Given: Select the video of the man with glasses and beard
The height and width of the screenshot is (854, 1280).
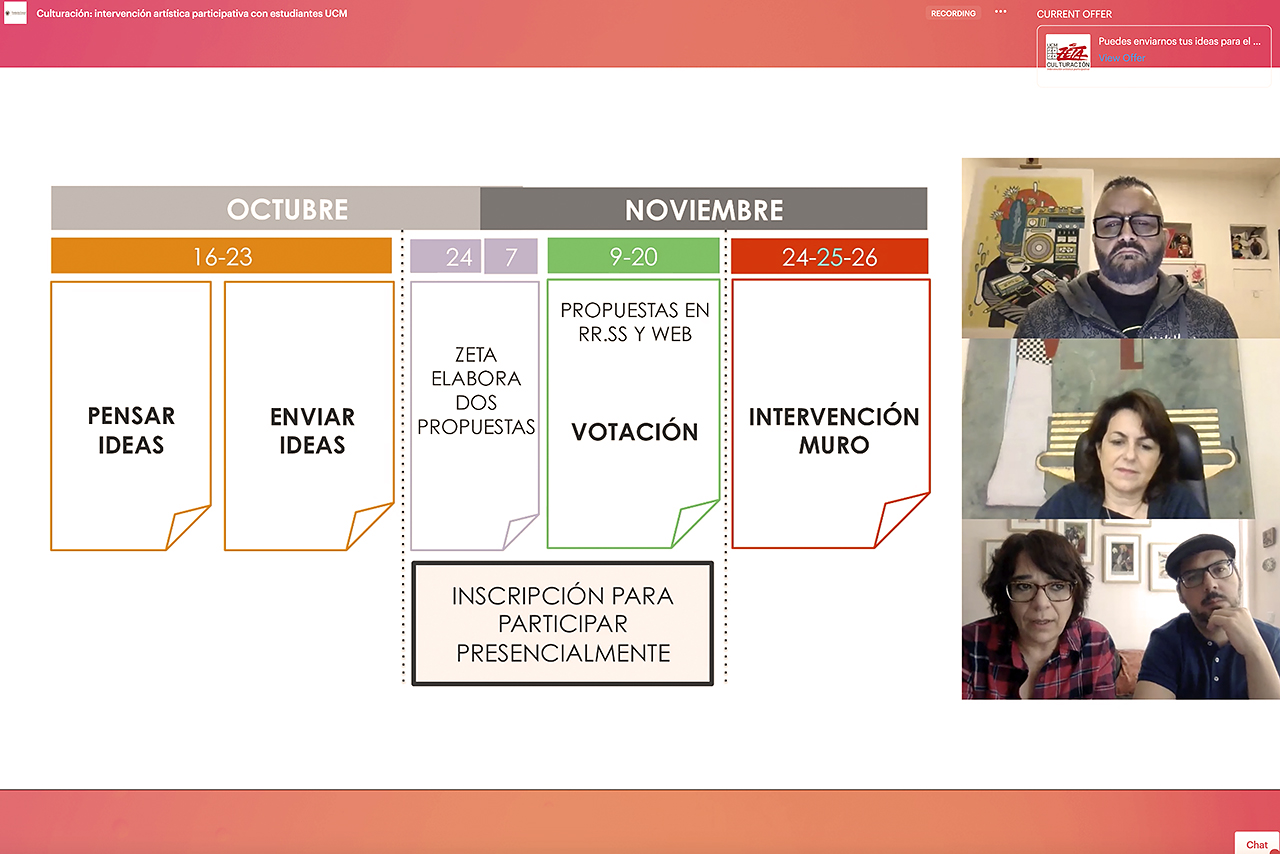Looking at the screenshot, I should (x=1121, y=248).
